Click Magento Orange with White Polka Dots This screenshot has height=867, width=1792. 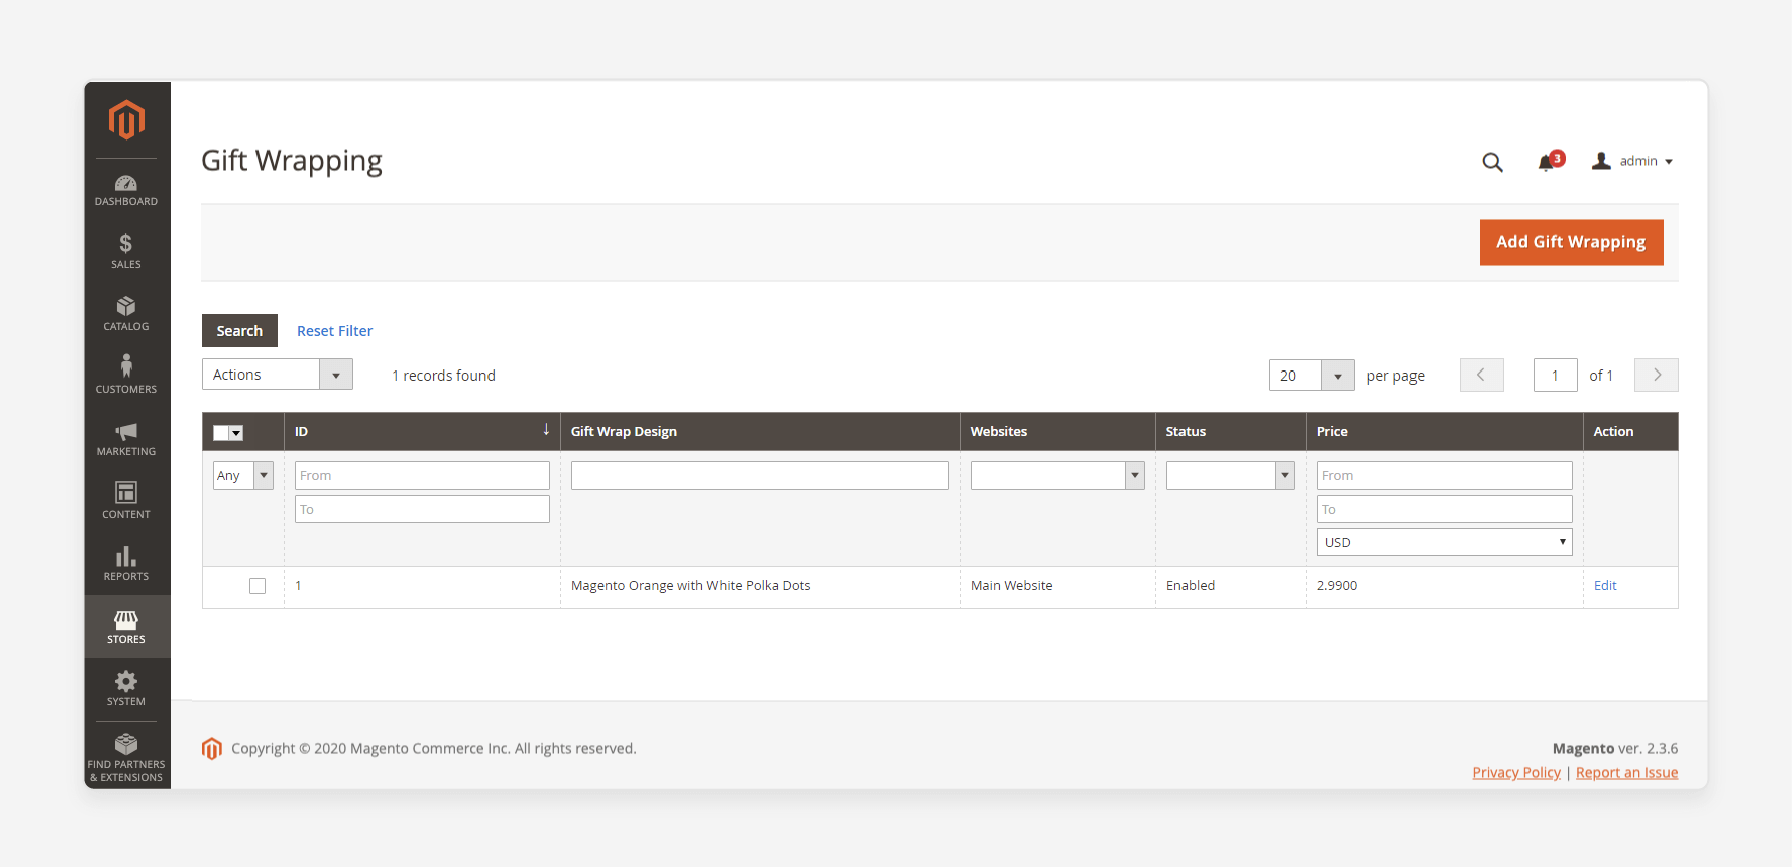690,586
